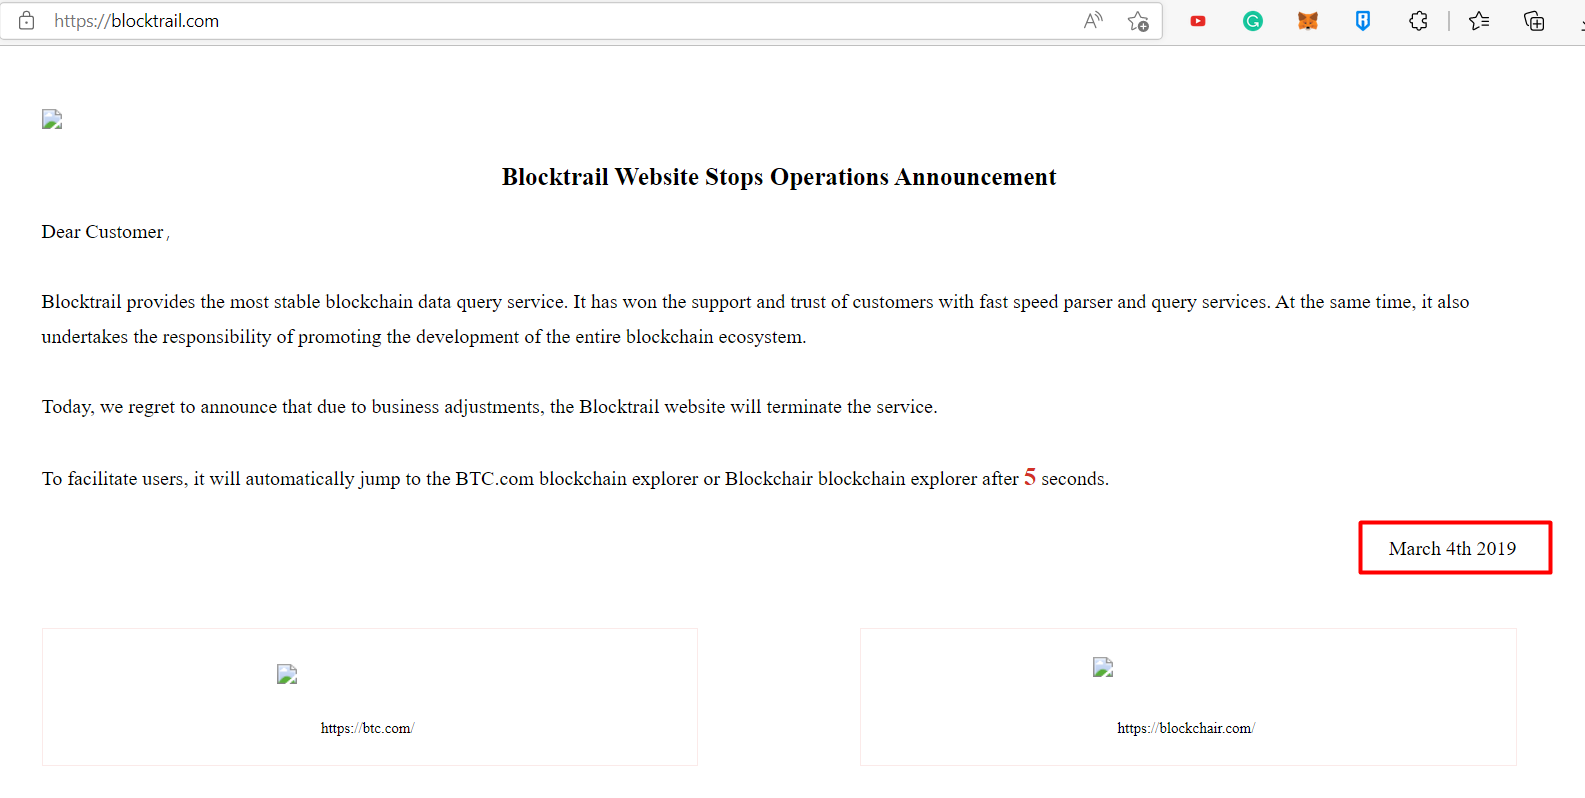Click the March 4th 2019 date text

[x=1452, y=548]
